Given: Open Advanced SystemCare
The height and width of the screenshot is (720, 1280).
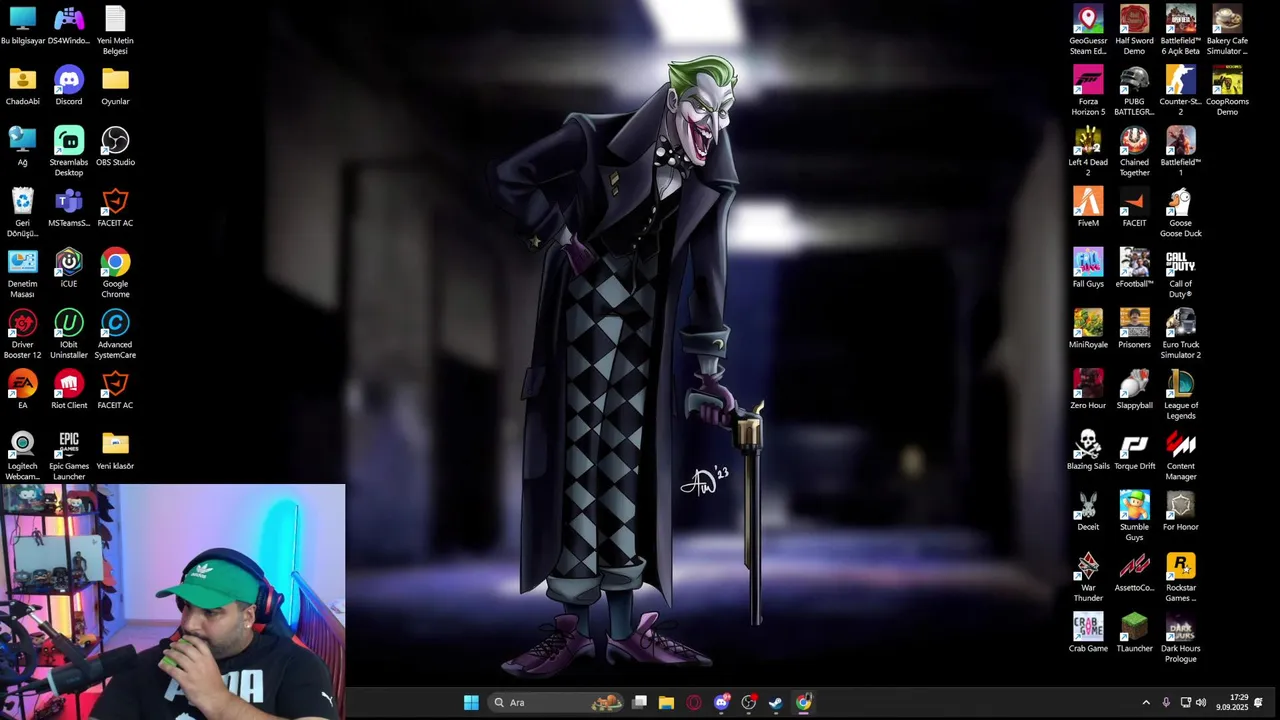Looking at the screenshot, I should click(115, 335).
